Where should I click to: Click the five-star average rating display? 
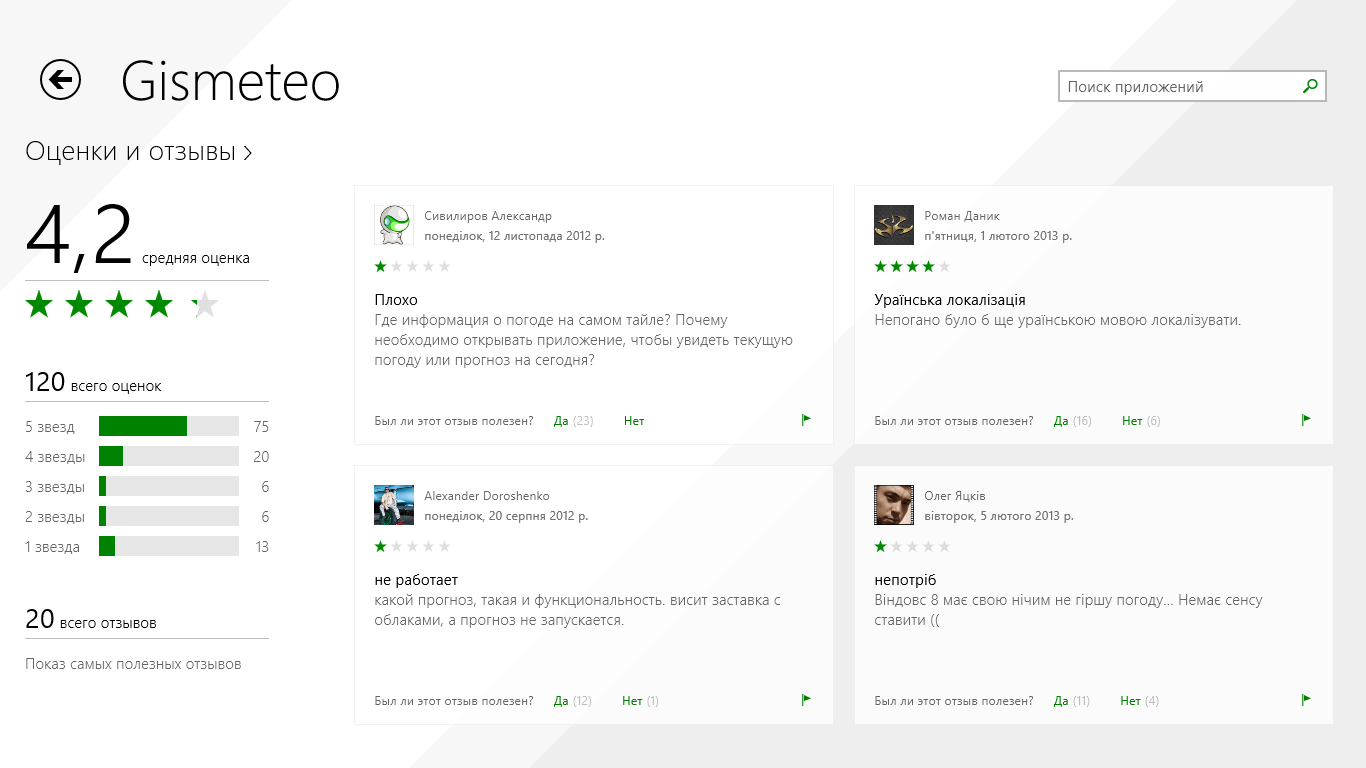point(122,304)
